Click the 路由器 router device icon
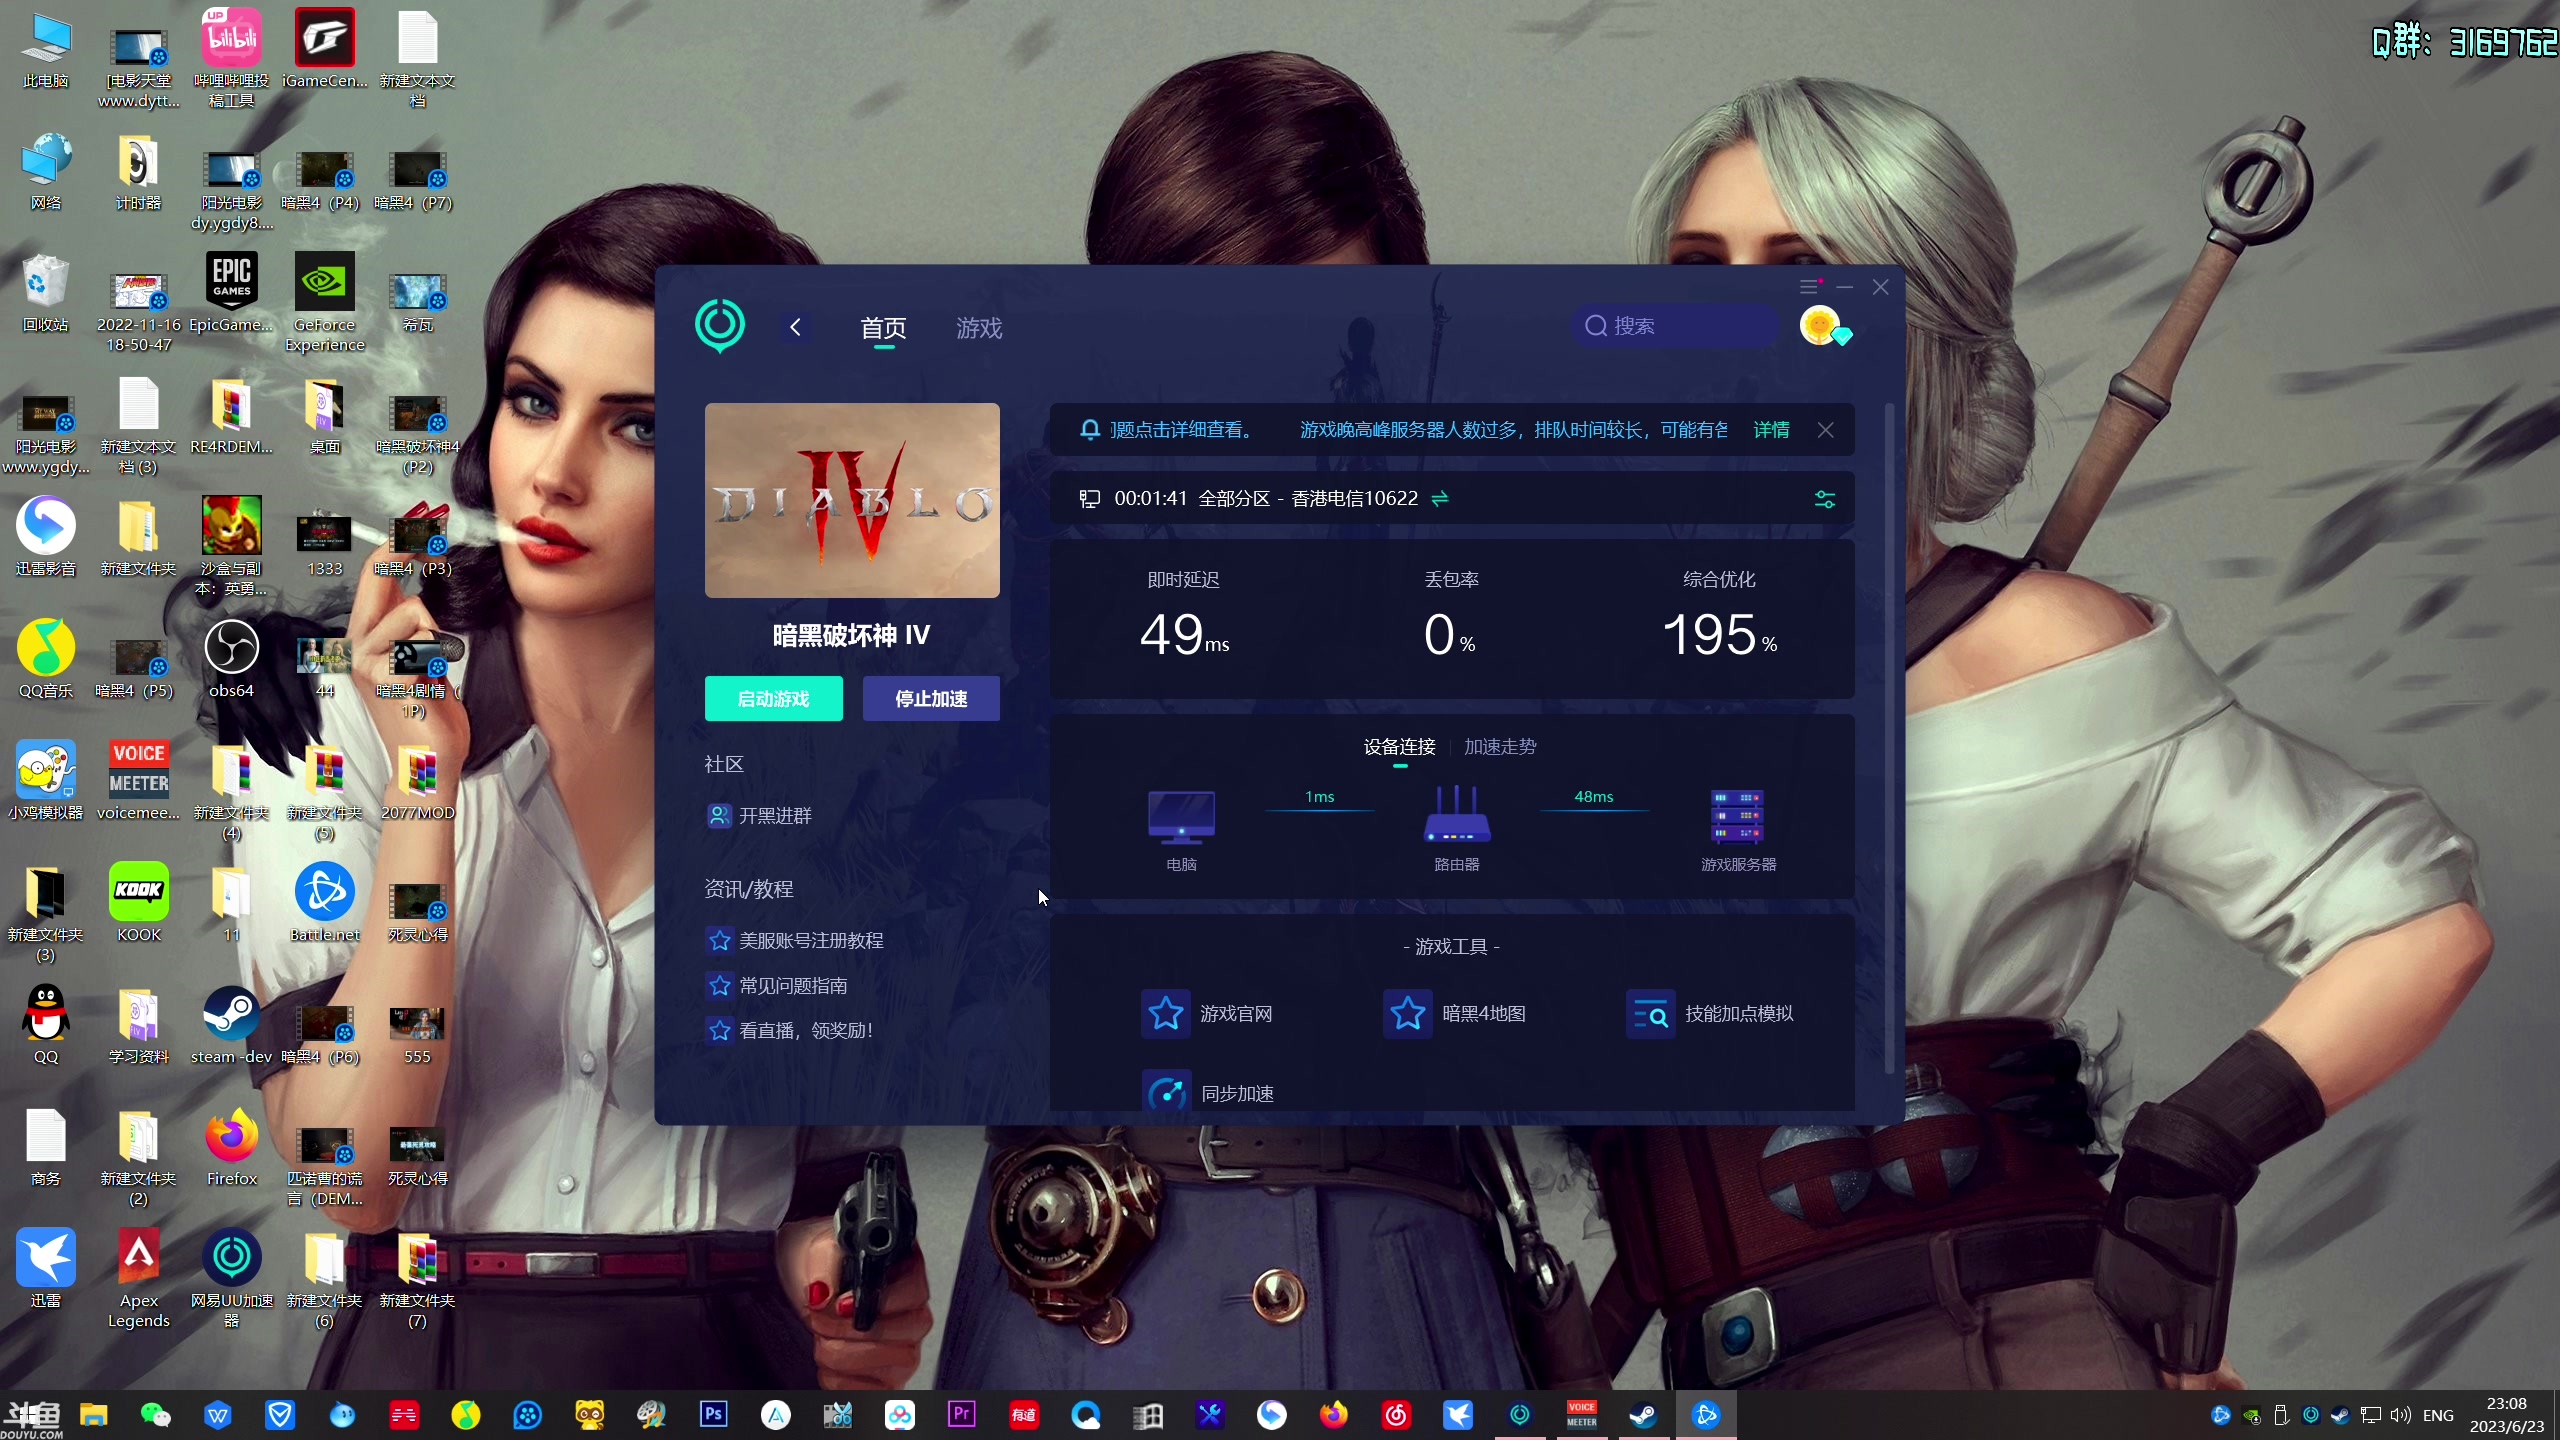Viewport: 2560px width, 1440px height. click(1457, 815)
